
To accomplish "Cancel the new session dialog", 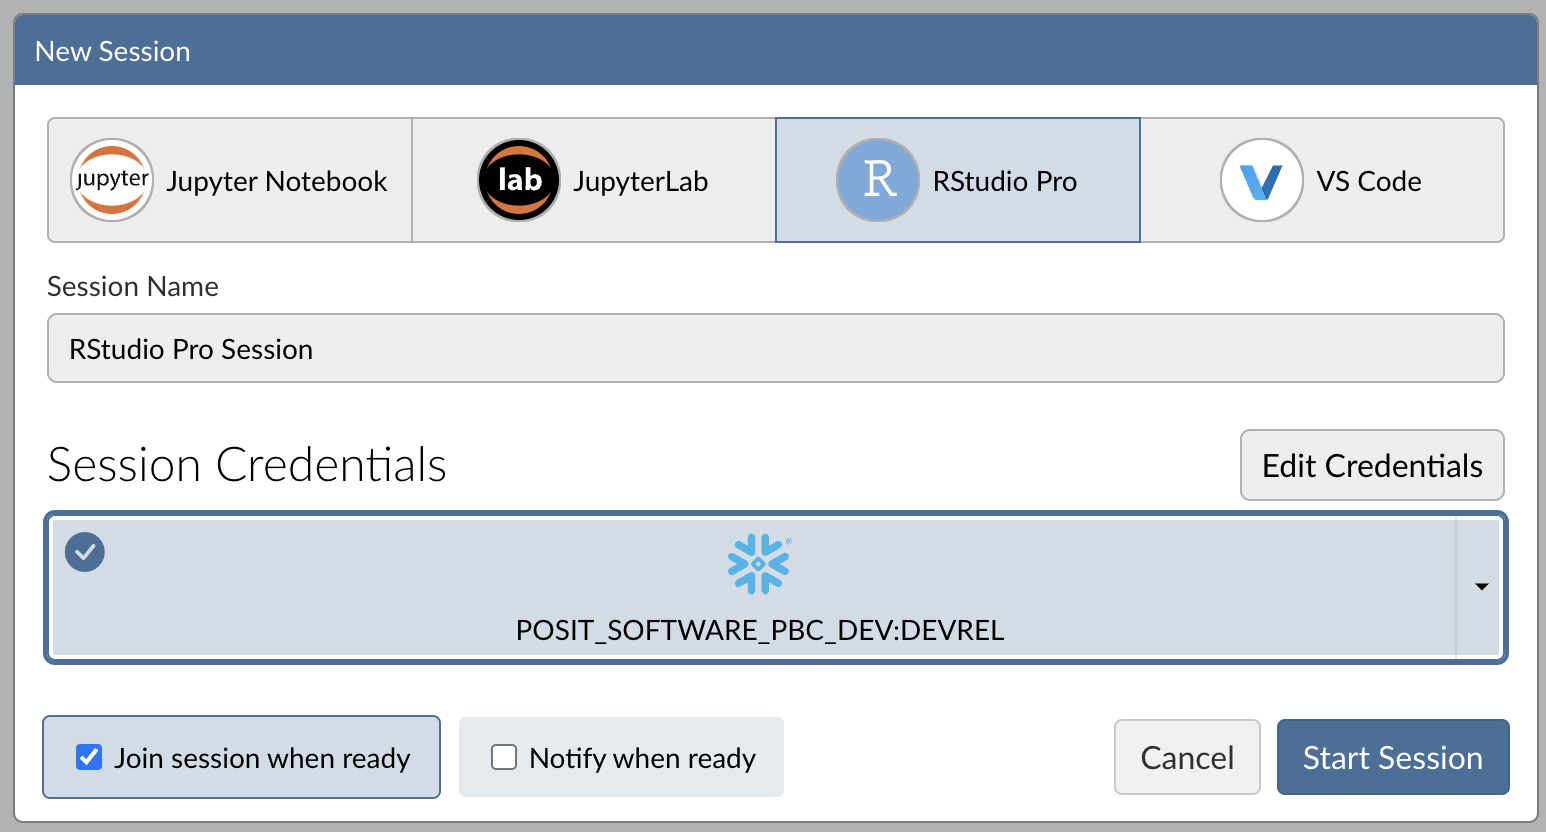I will tap(1187, 757).
